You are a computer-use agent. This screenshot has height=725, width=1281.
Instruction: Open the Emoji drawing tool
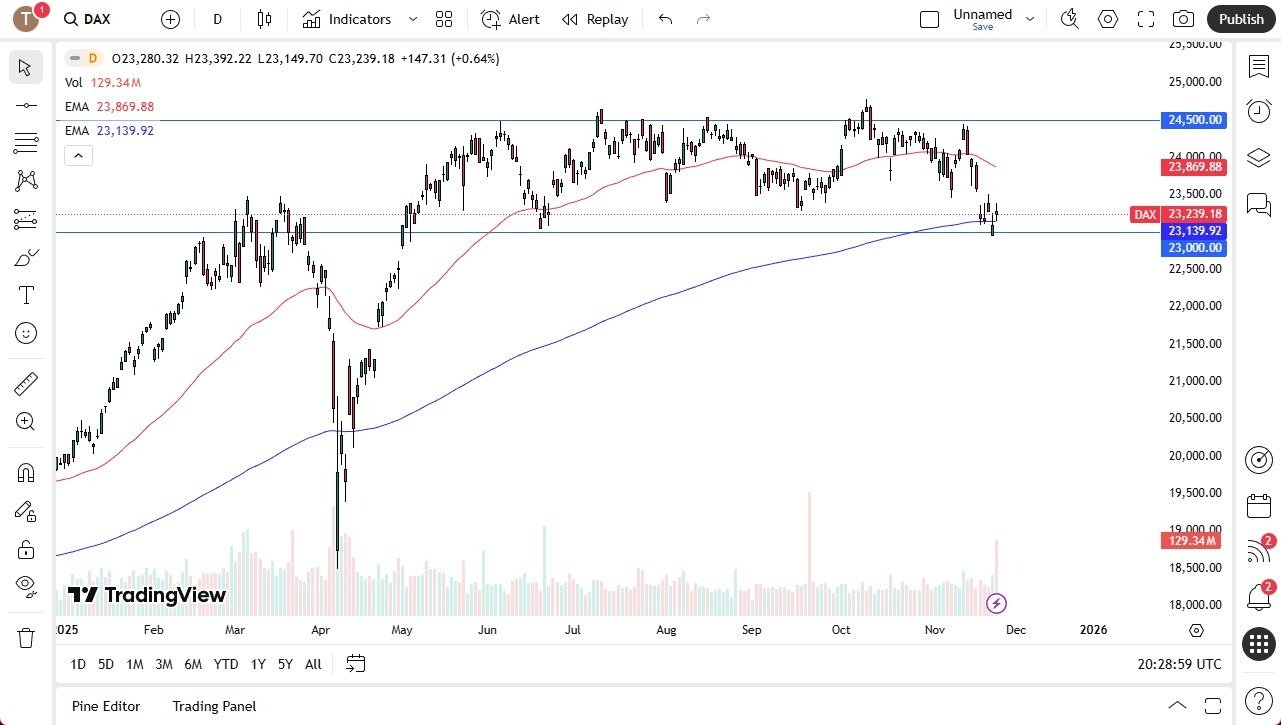tap(25, 333)
